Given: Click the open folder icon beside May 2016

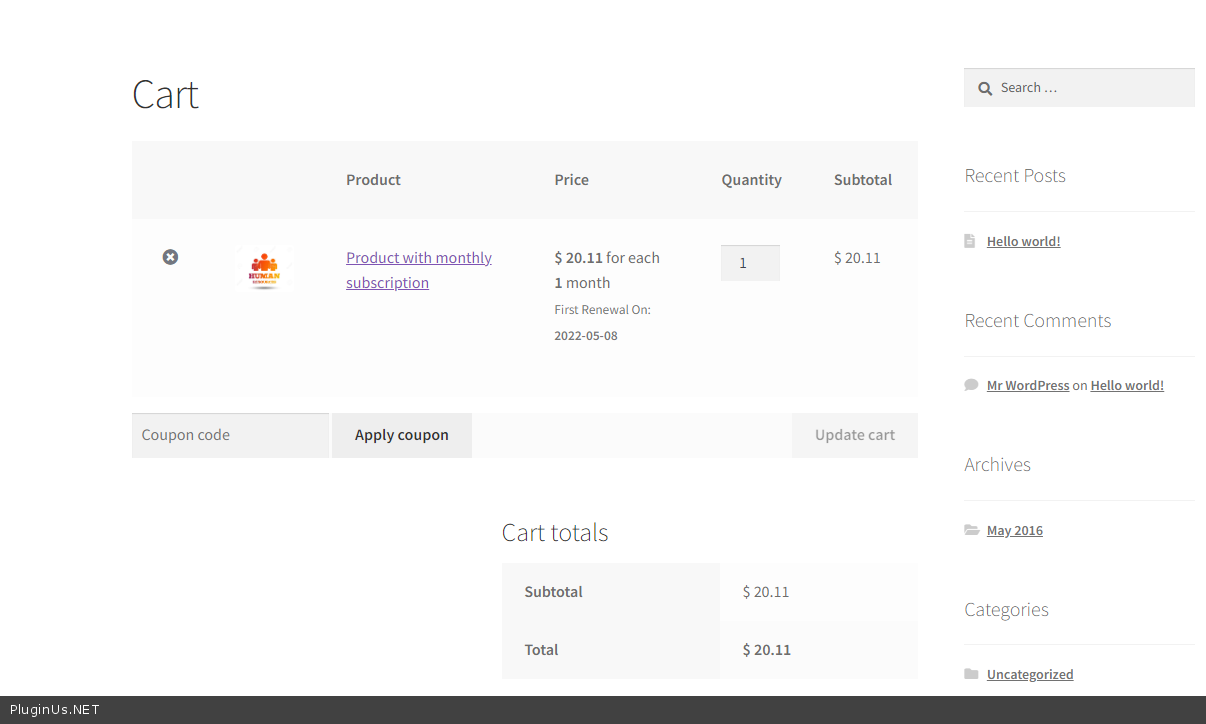Looking at the screenshot, I should point(971,530).
